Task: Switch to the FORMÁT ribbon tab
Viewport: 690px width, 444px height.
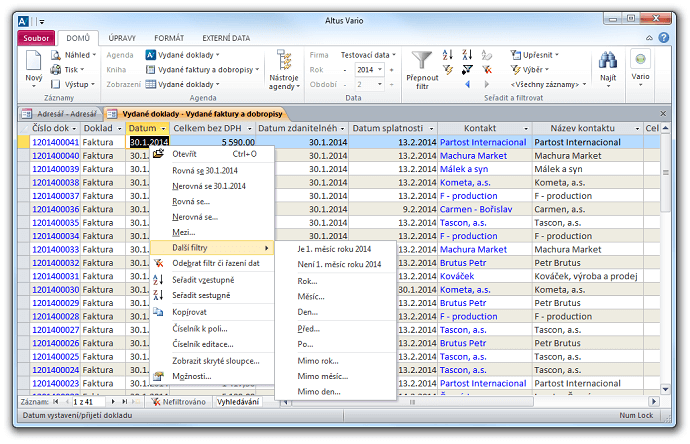Action: 169,38
